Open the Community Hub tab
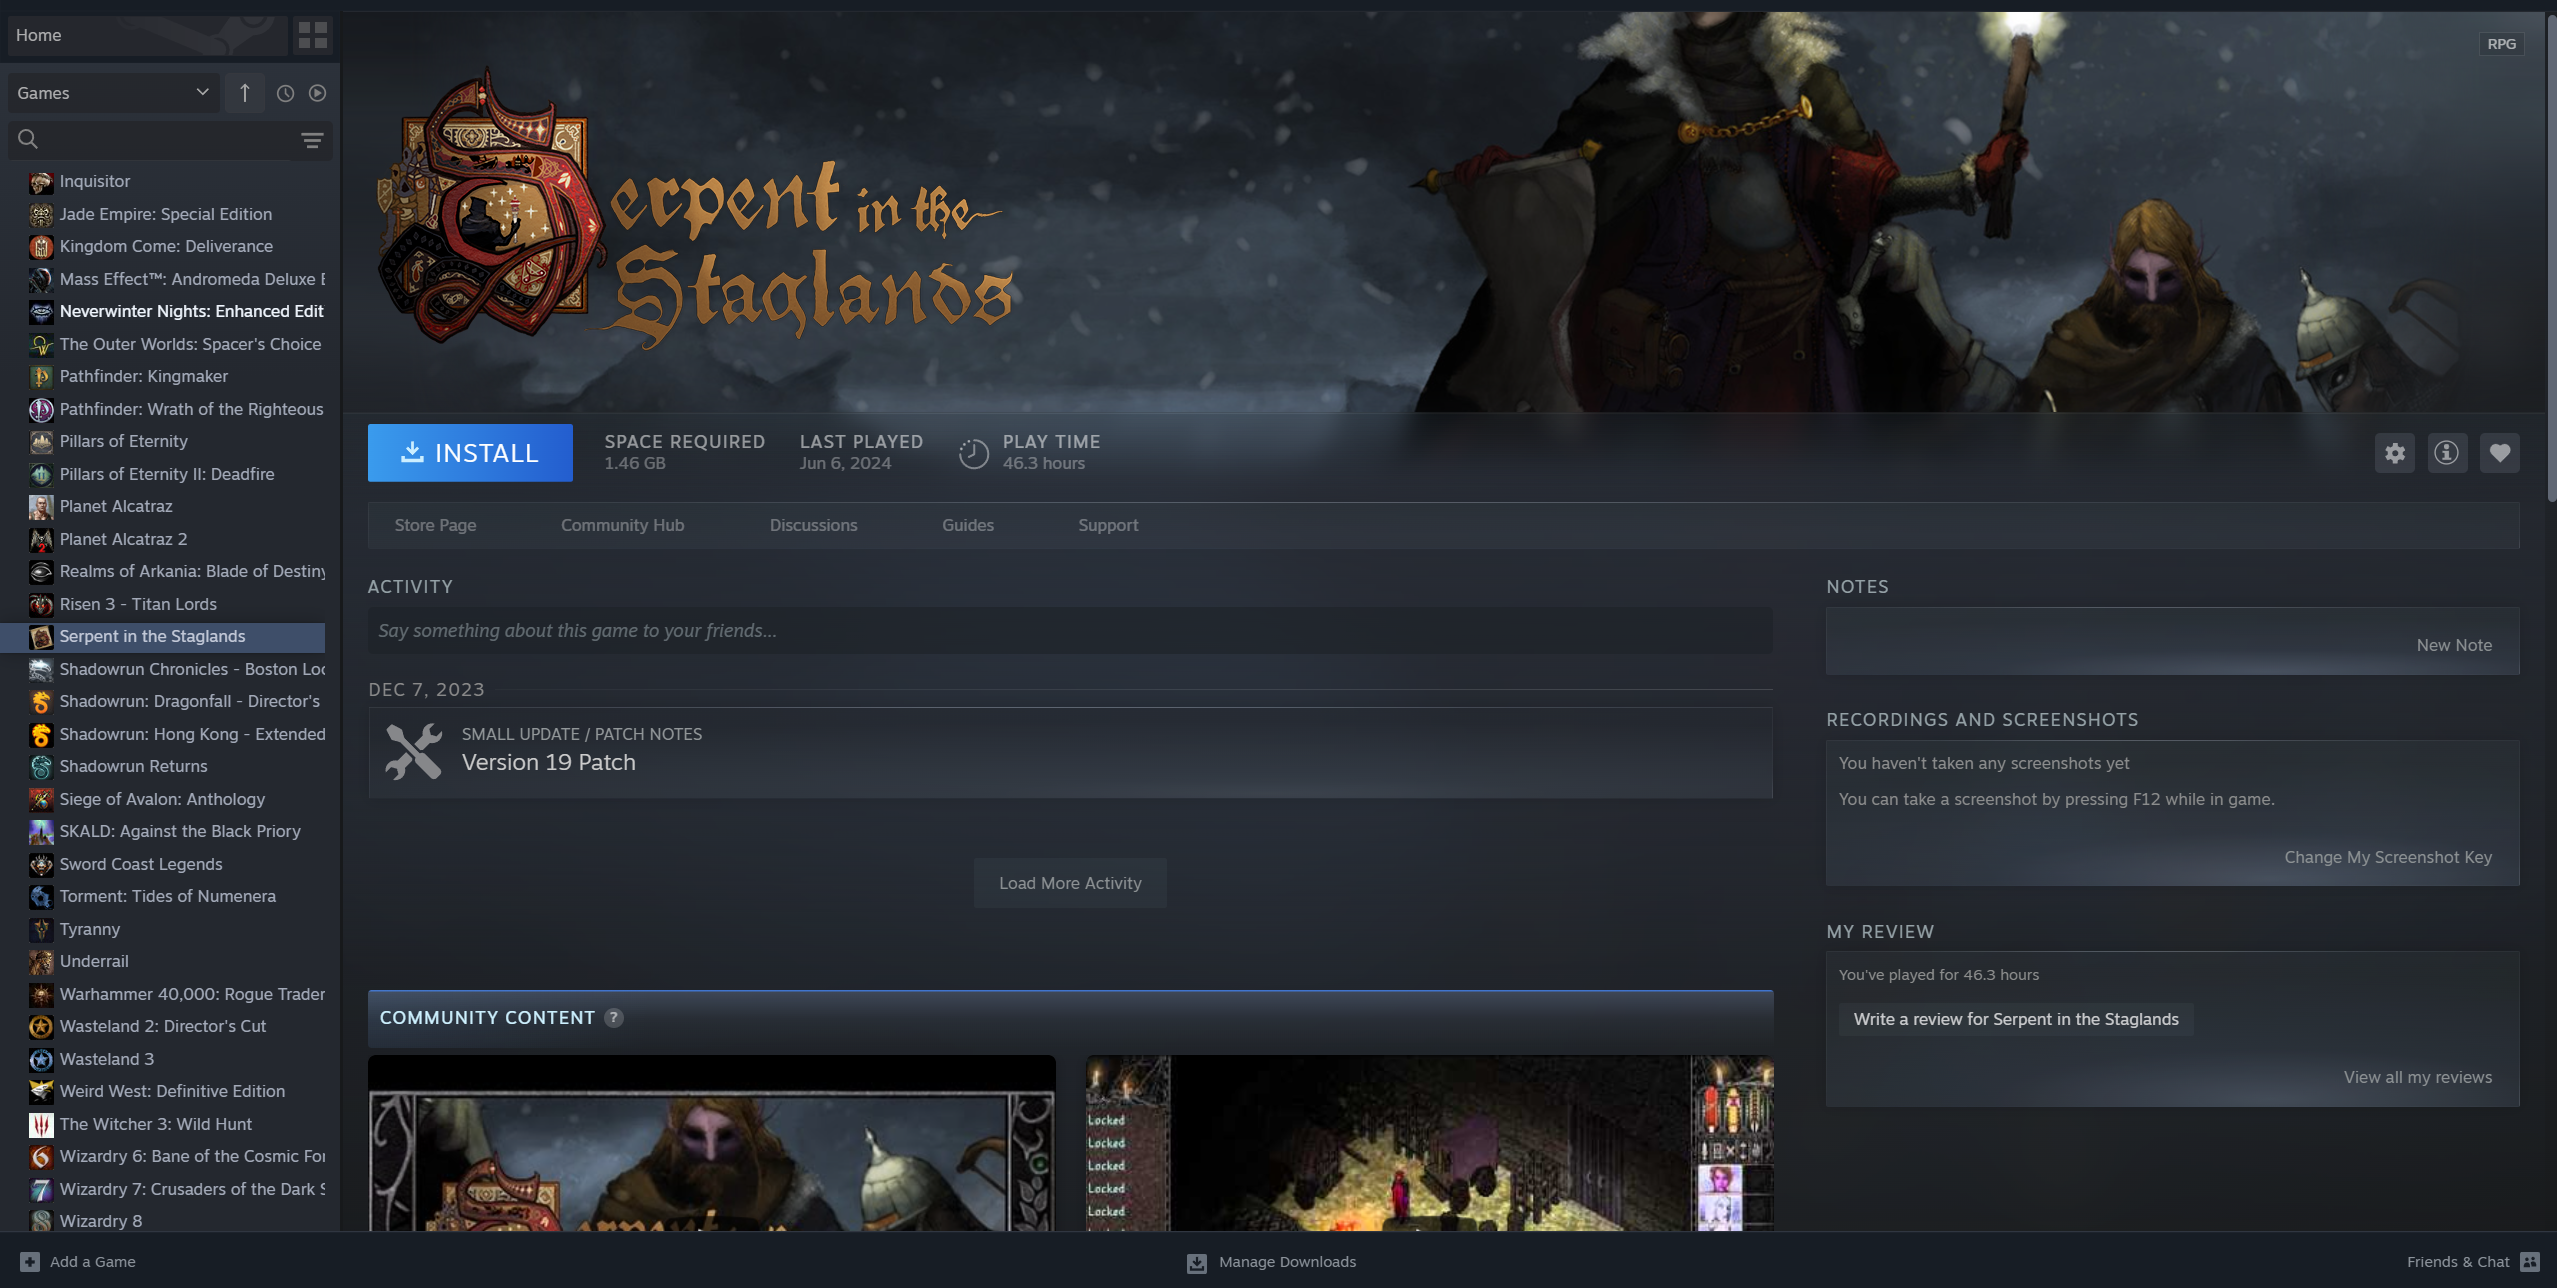Viewport: 2557px width, 1288px height. coord(622,525)
